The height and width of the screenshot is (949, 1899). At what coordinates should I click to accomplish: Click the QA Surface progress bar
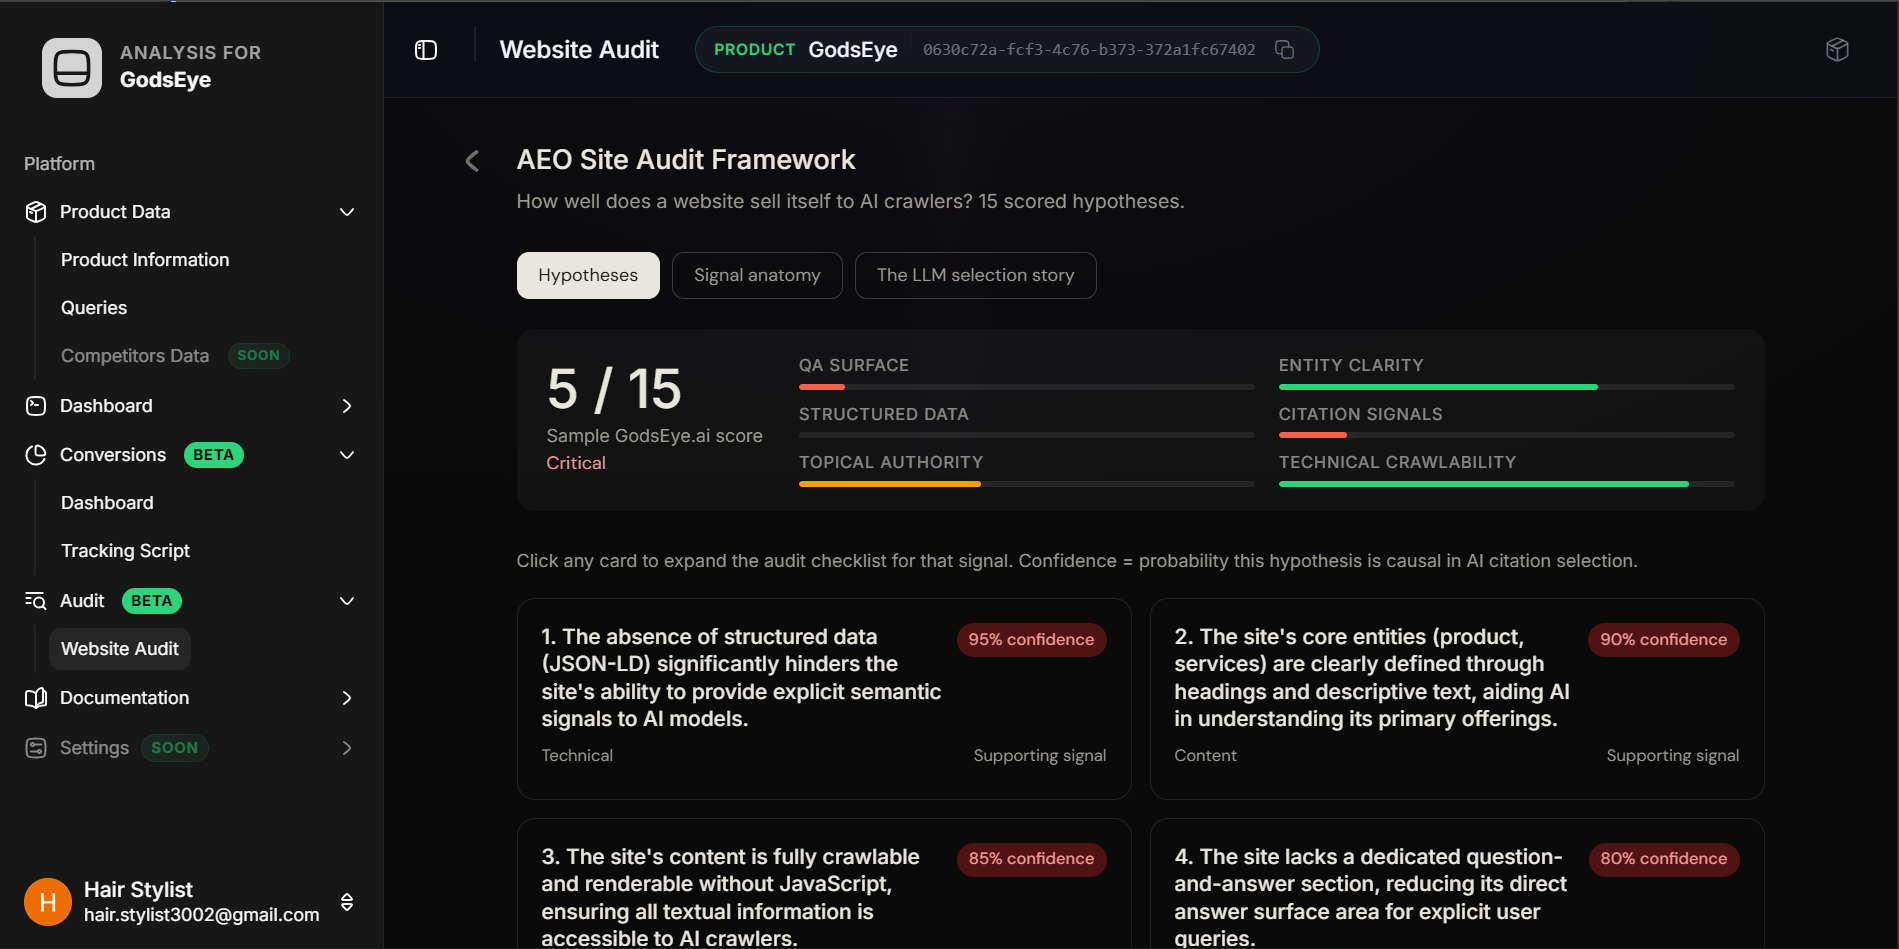coord(1025,387)
